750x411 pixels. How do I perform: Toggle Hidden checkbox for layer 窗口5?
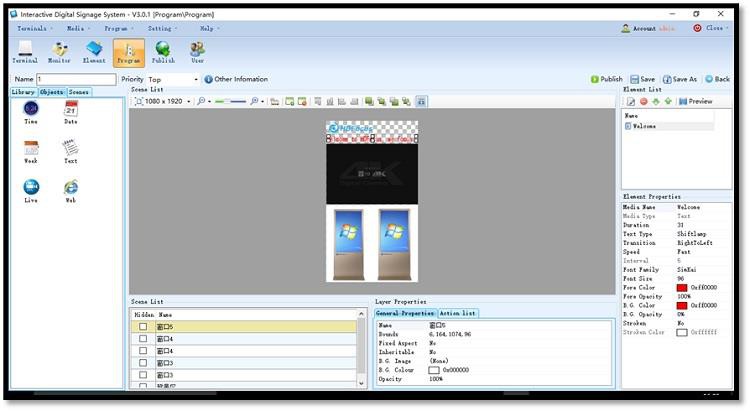[143, 326]
